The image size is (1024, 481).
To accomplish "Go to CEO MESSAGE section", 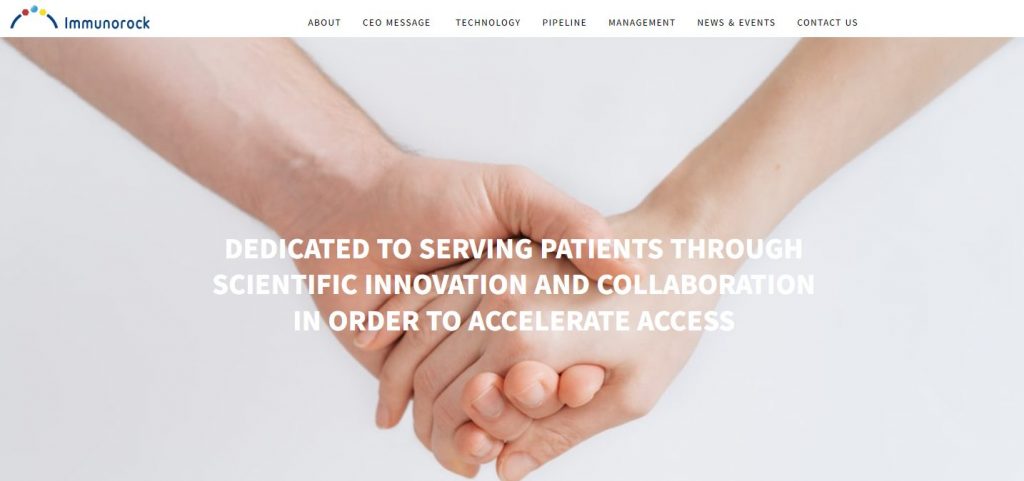I will 396,23.
